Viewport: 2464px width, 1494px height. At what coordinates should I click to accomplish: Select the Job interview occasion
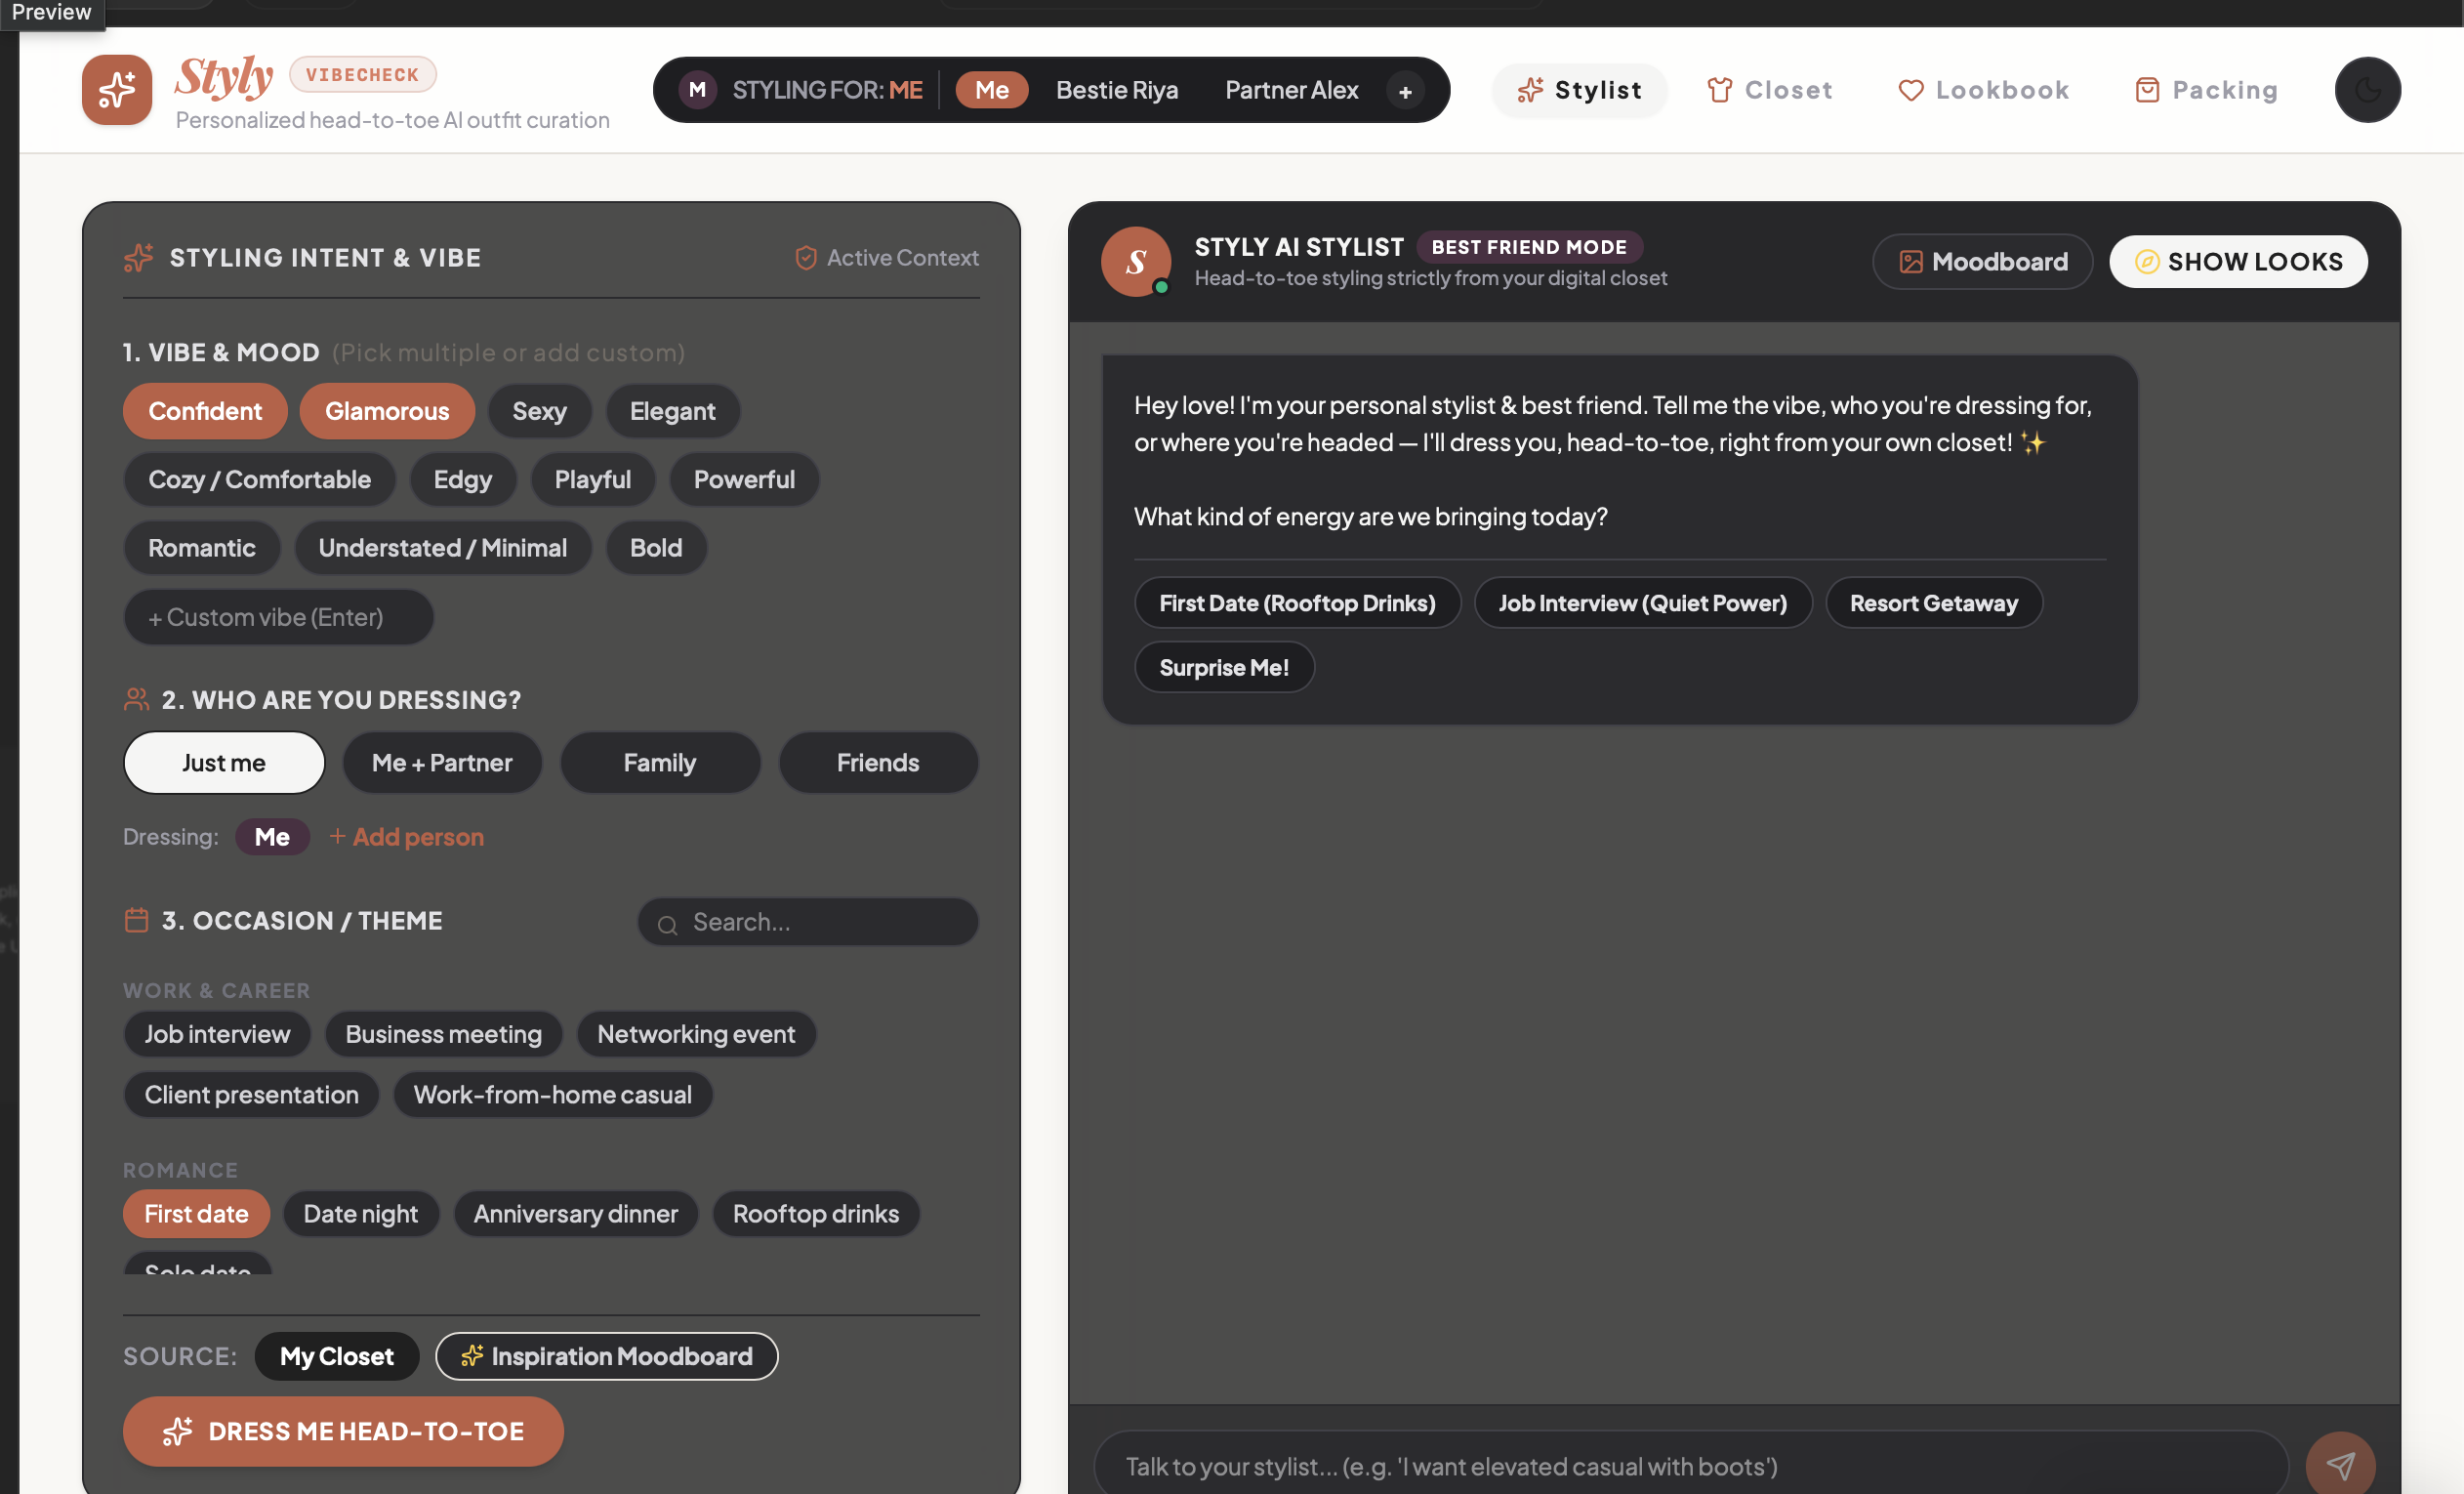coord(217,1034)
